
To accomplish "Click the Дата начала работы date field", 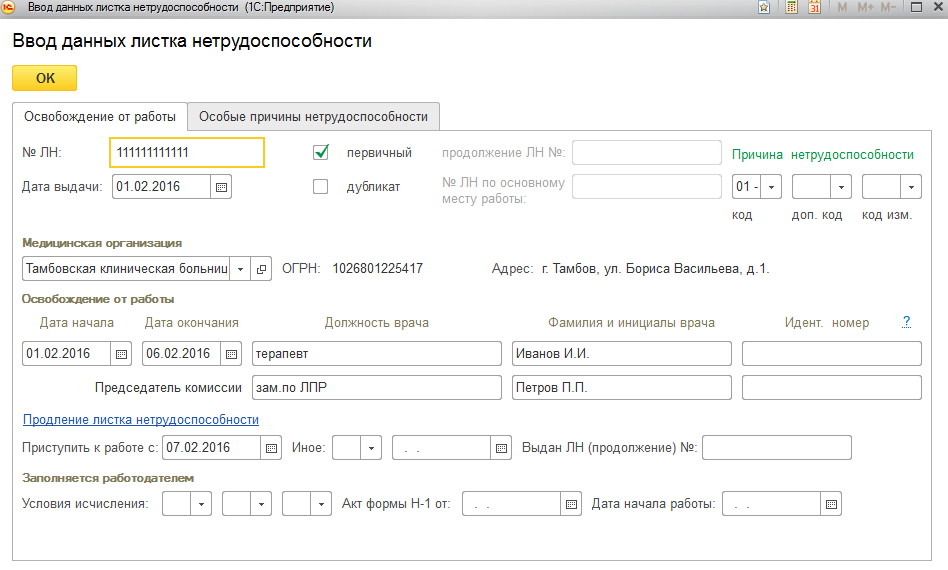I will 771,504.
